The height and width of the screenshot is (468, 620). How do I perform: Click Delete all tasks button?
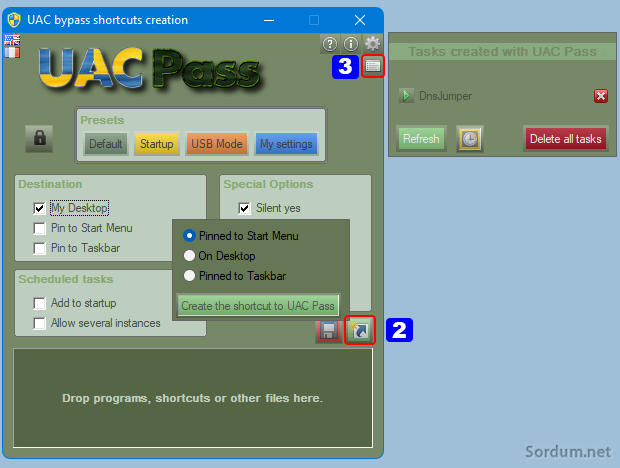tap(565, 139)
